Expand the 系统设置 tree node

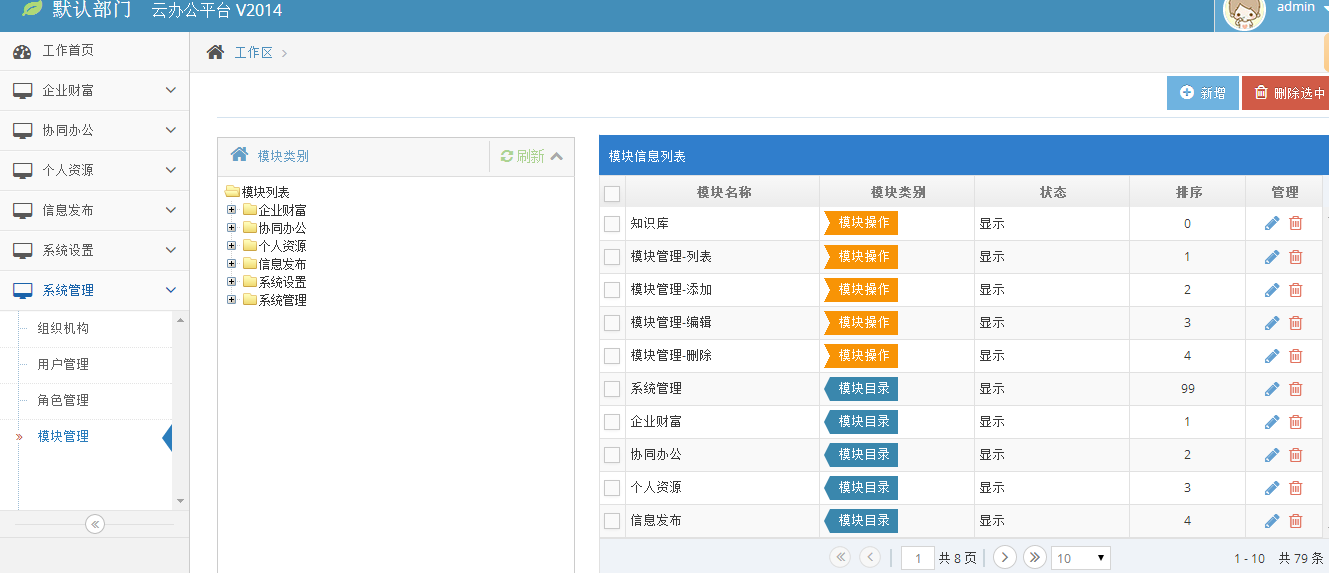point(232,282)
